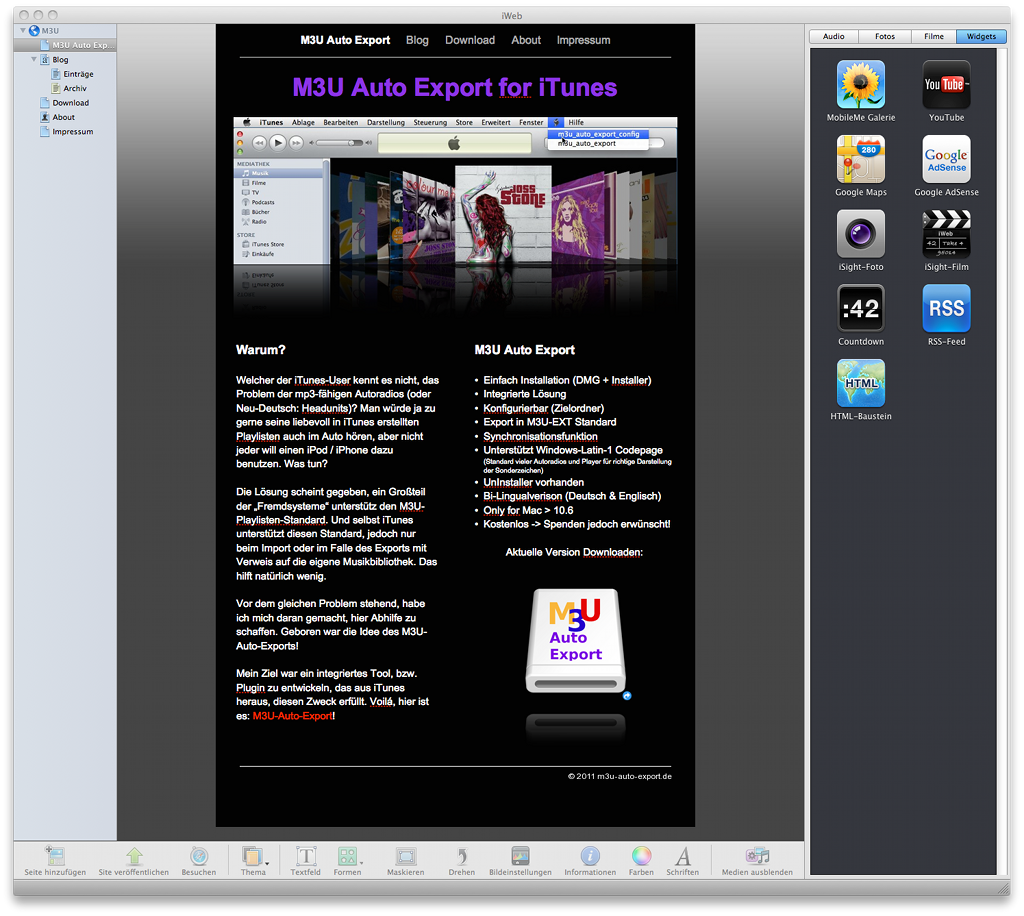Click the window resize grip corner
The width and height of the screenshot is (1024, 916).
click(x=1004, y=889)
